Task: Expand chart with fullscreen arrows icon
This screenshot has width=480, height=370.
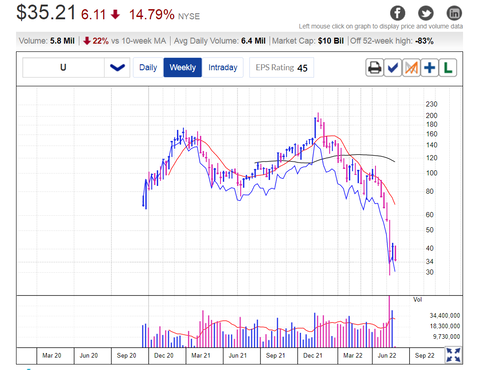Action: (453, 355)
